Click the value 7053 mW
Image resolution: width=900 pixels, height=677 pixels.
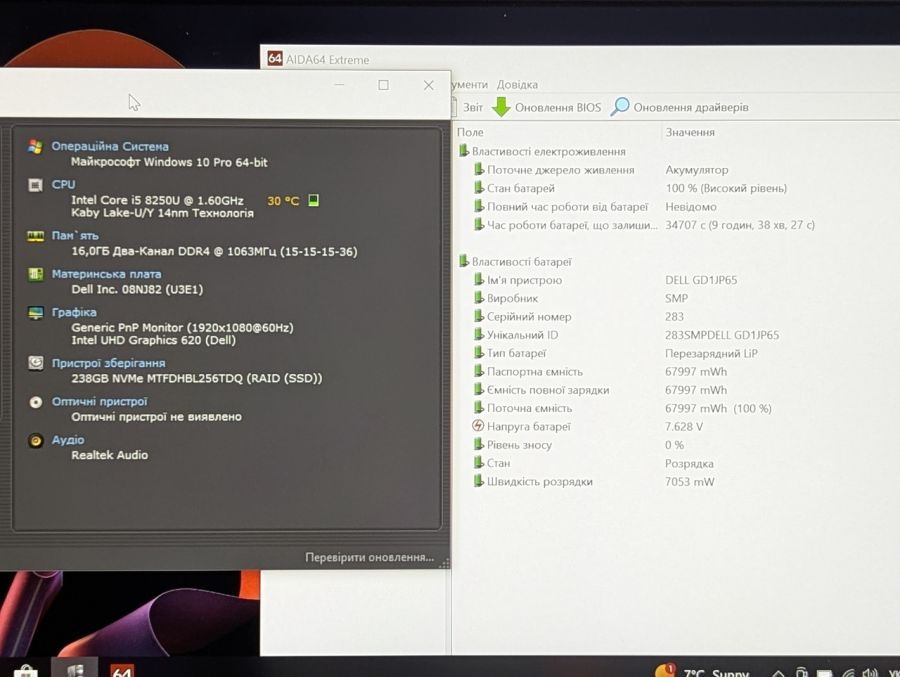pyautogui.click(x=689, y=482)
